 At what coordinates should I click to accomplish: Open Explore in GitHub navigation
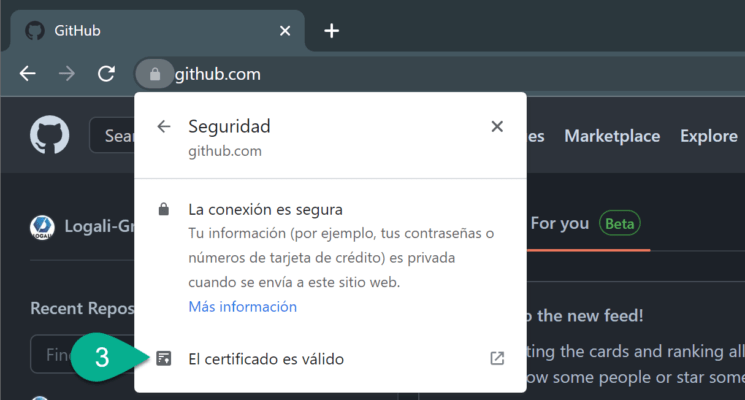click(x=708, y=136)
